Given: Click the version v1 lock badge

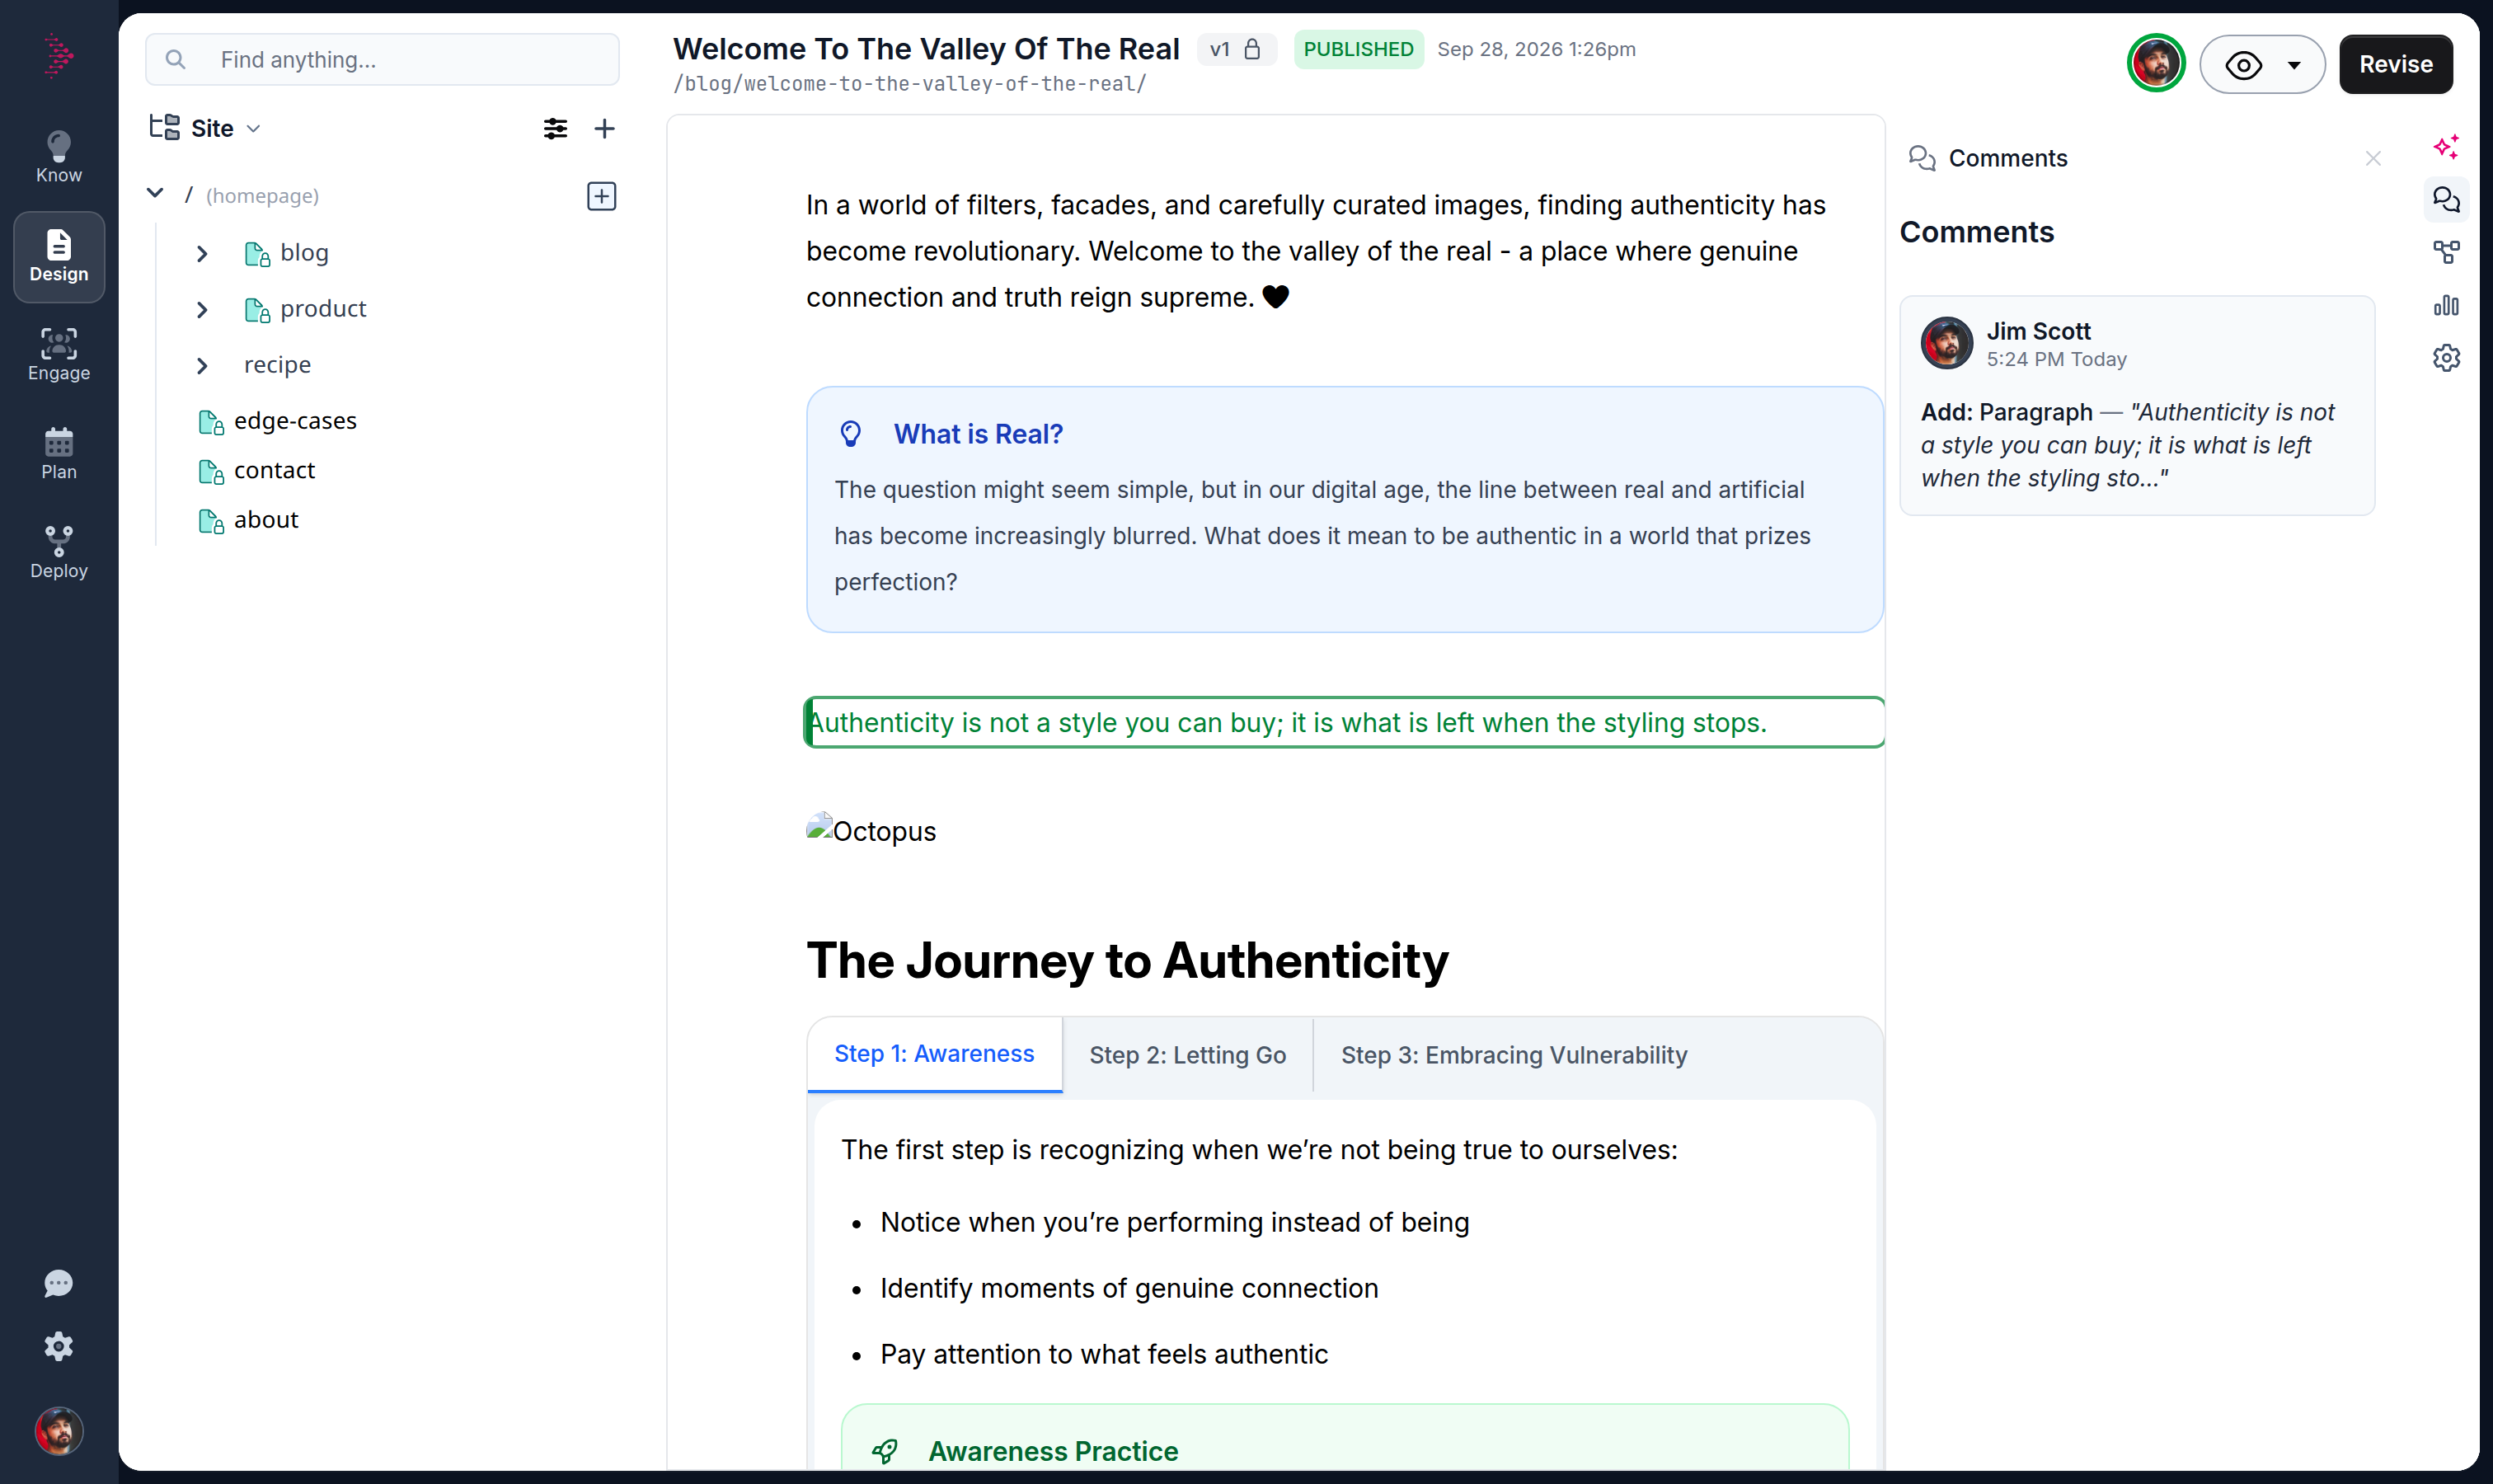Looking at the screenshot, I should click(x=1236, y=49).
